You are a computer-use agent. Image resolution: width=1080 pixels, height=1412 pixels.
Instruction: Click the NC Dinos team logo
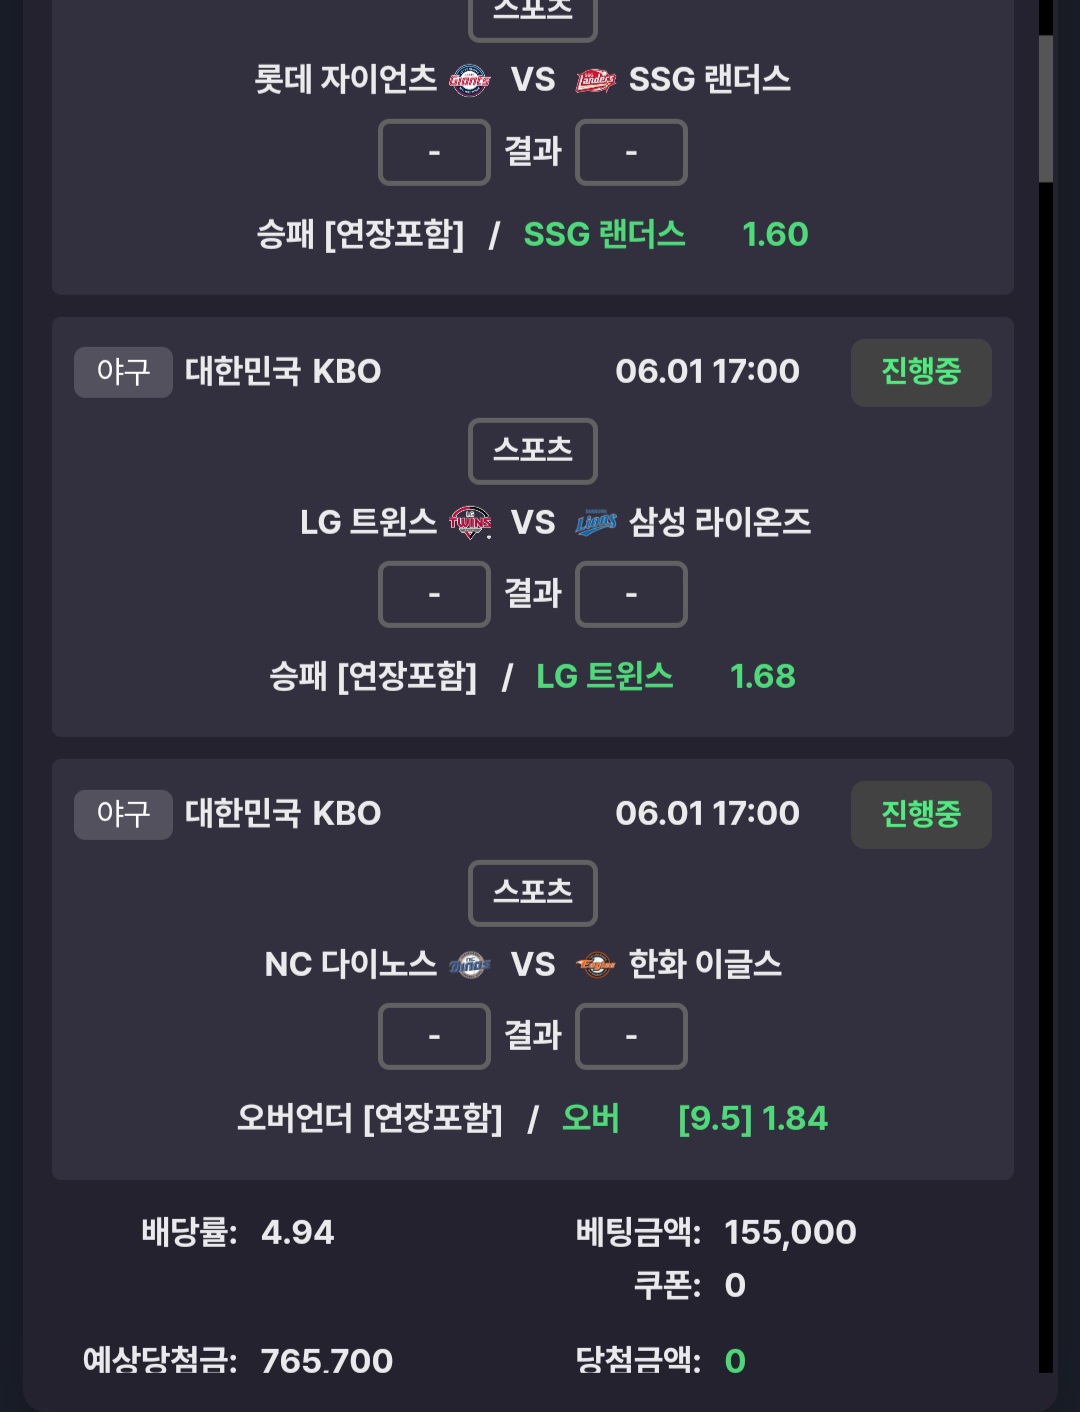[469, 964]
